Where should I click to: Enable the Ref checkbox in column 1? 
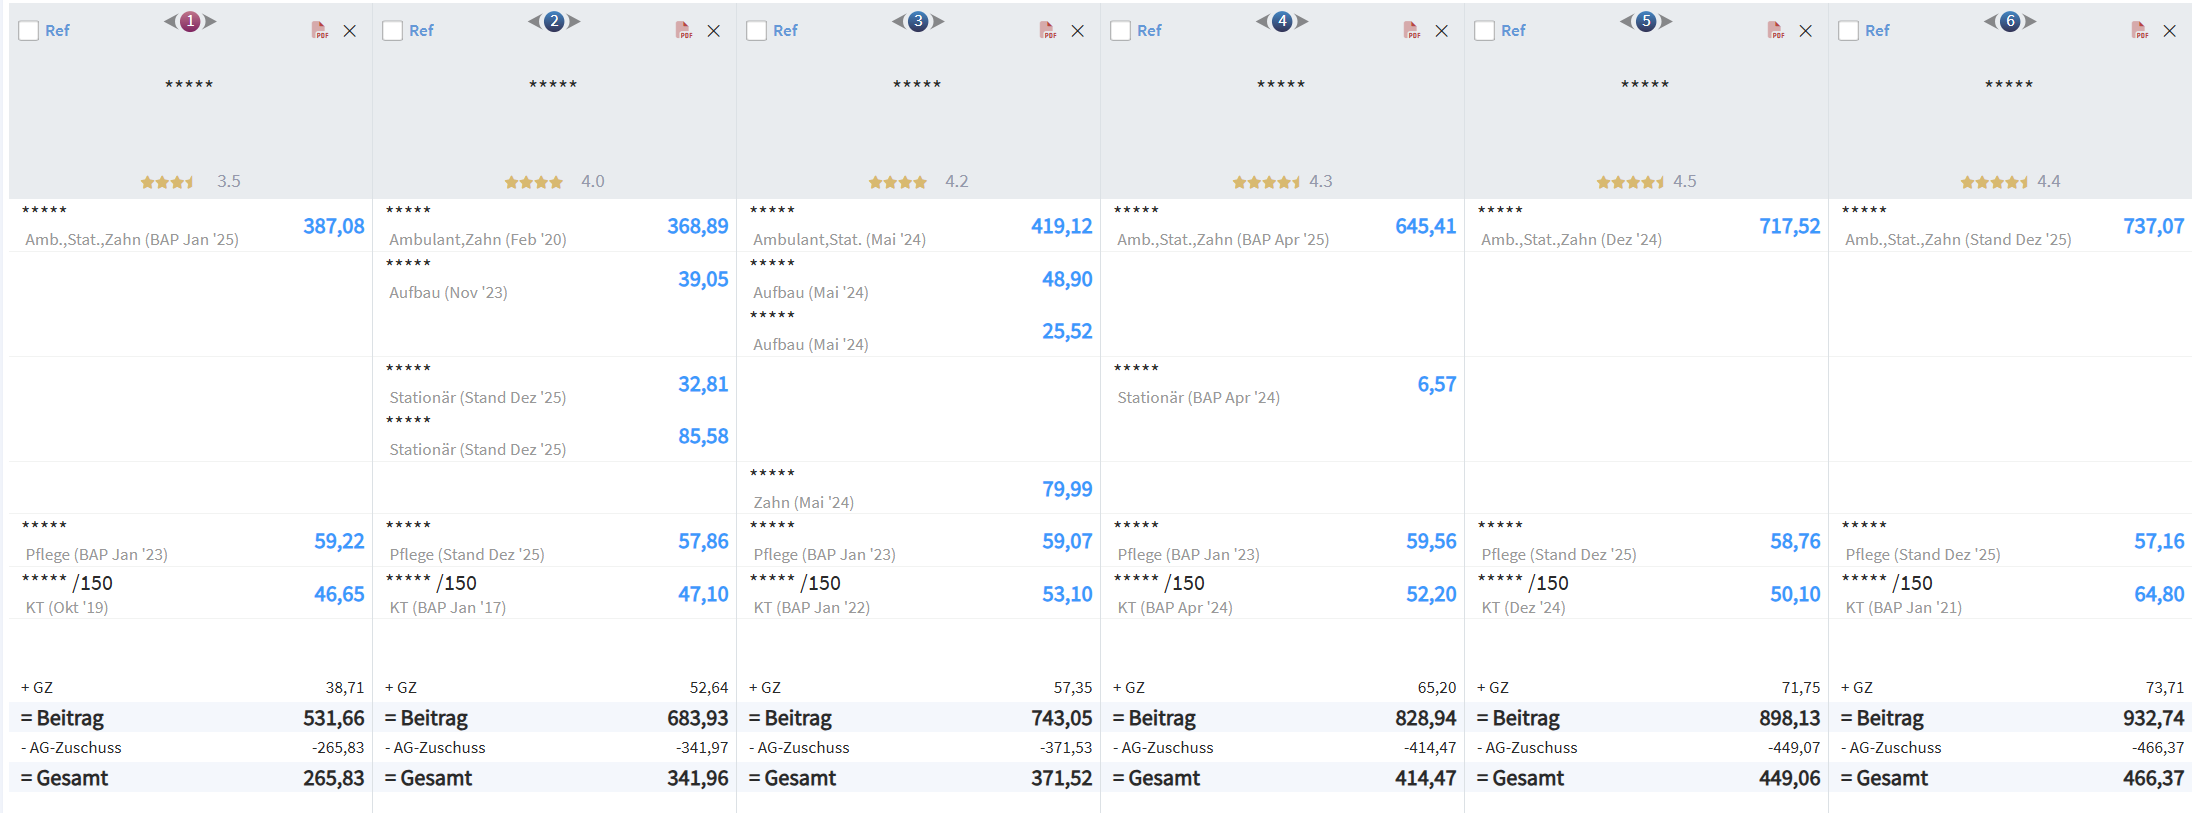click(29, 31)
